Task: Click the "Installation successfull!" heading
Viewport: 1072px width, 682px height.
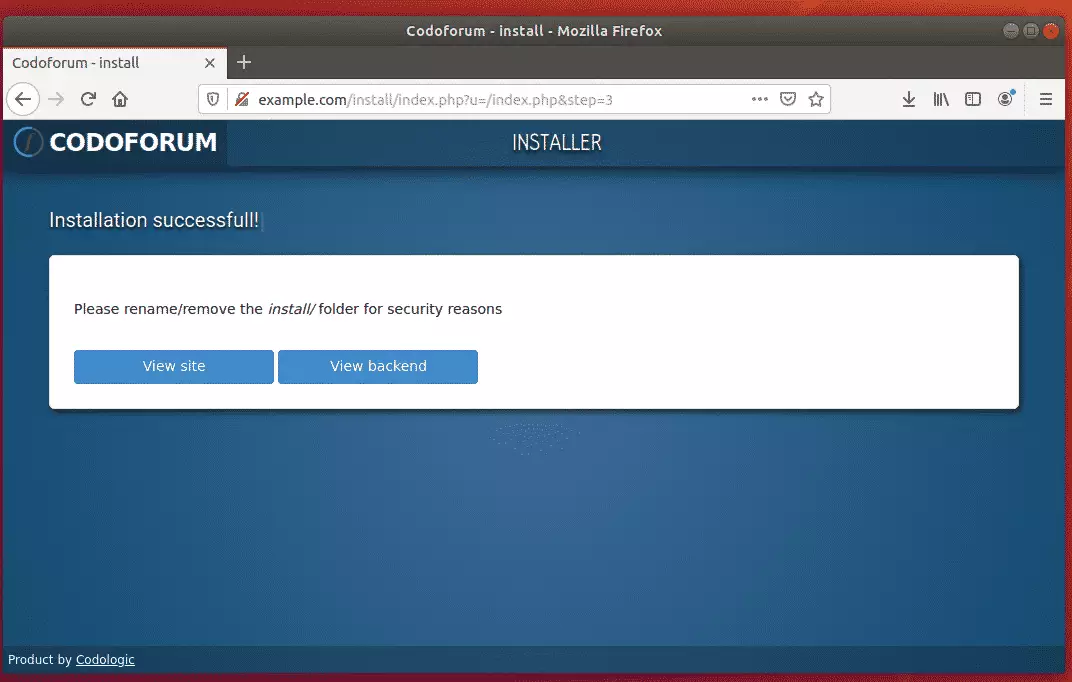Action: coord(154,220)
